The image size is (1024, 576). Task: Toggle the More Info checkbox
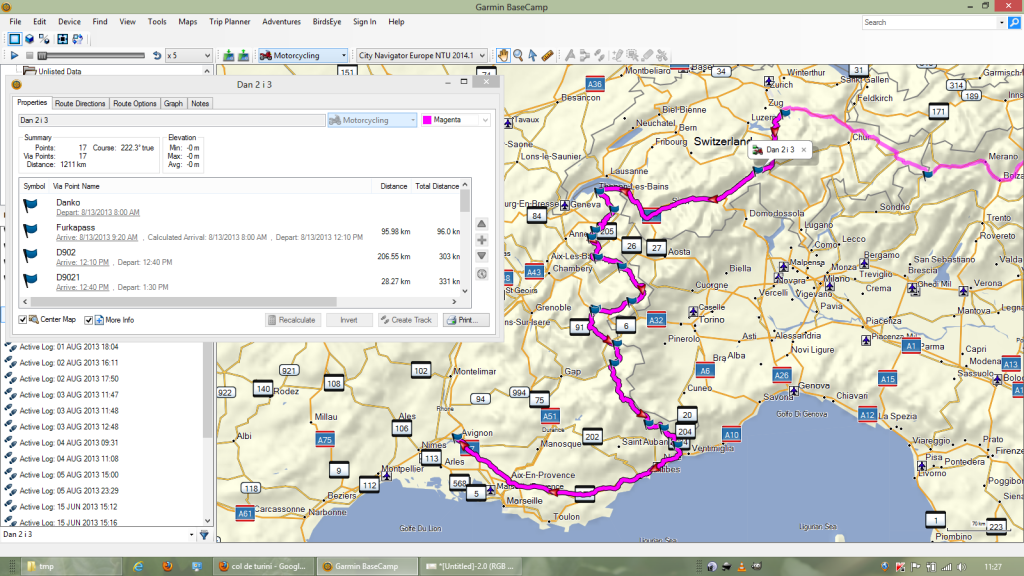(88, 320)
